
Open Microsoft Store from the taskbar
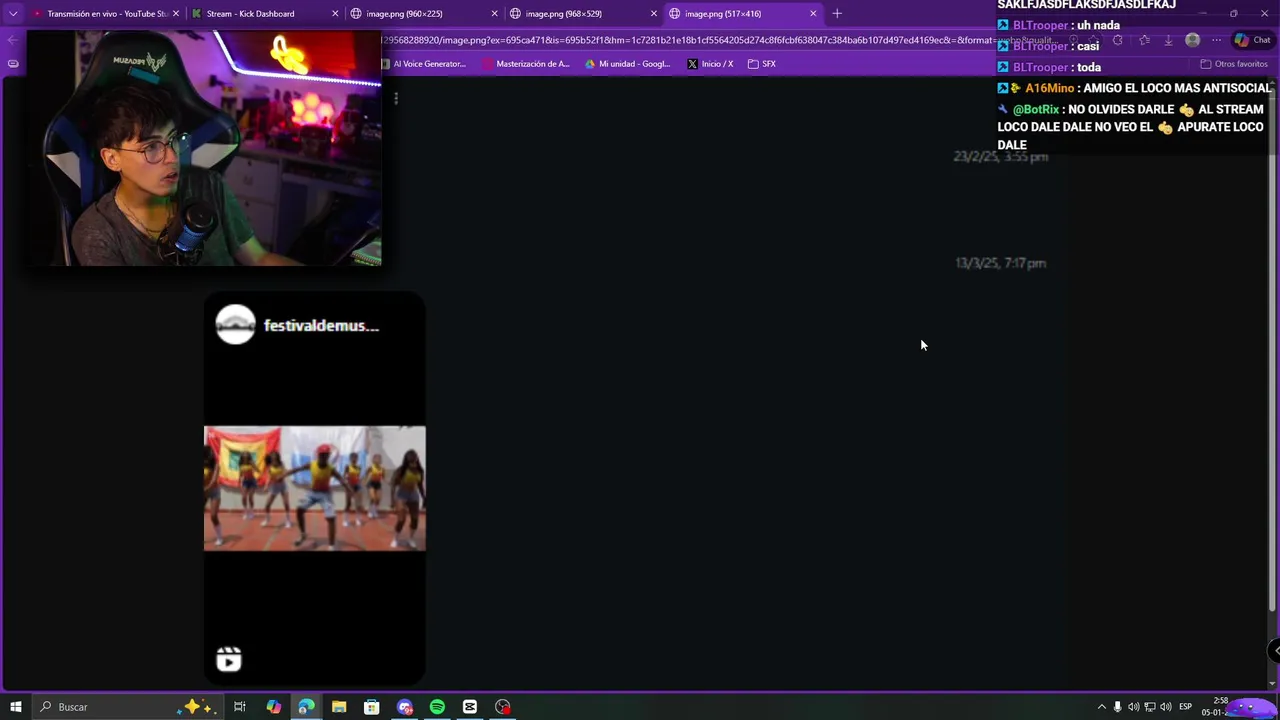372,707
